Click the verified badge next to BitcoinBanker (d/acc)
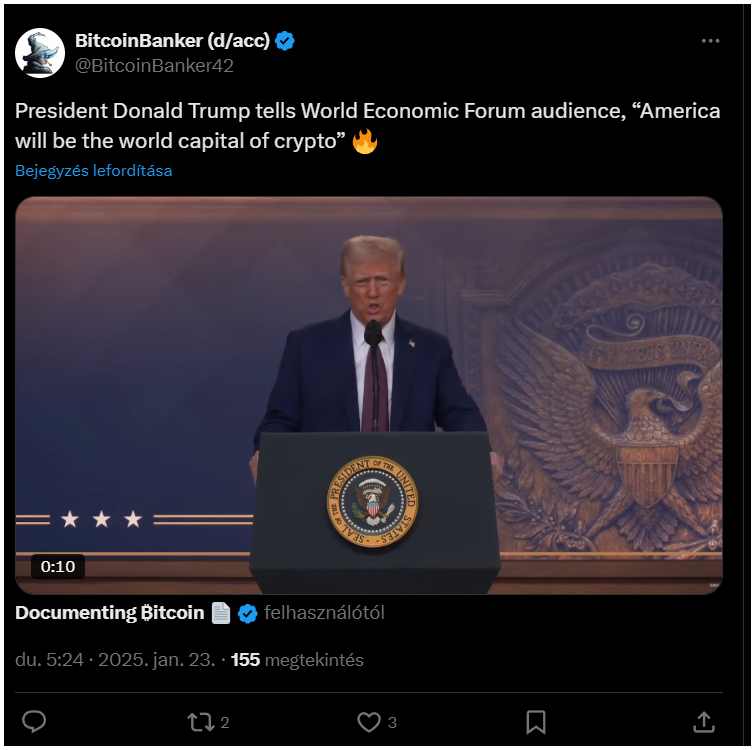Screen dimensions: 755x750 coord(285,41)
